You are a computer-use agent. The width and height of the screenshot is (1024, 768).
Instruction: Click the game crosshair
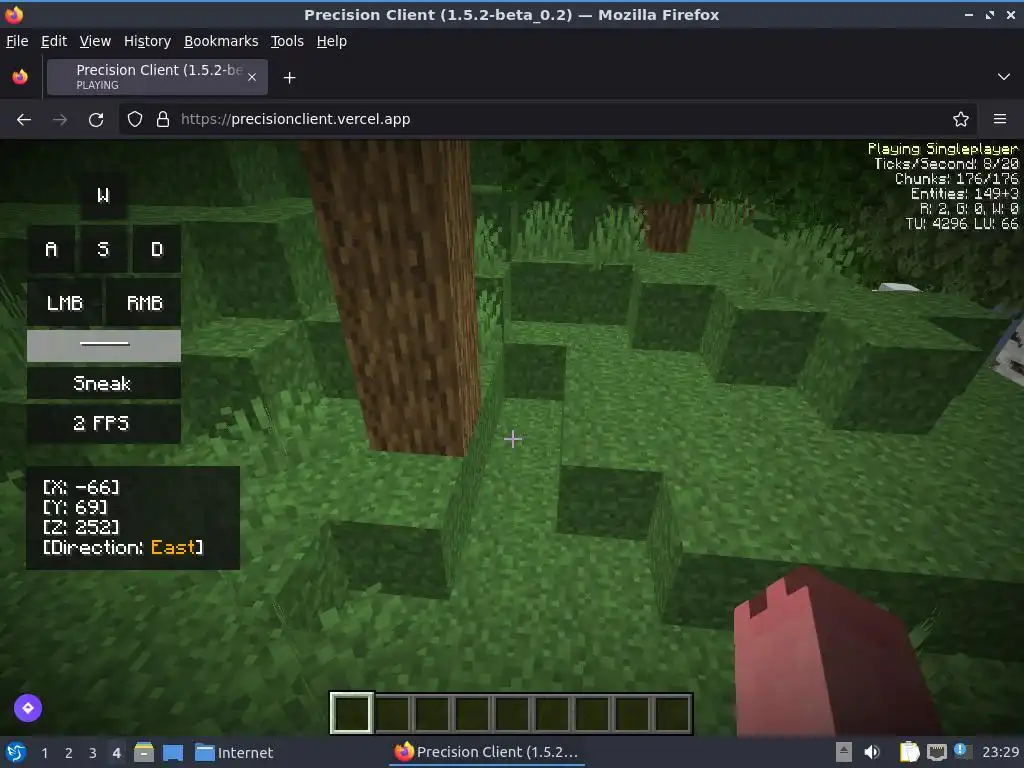[513, 439]
